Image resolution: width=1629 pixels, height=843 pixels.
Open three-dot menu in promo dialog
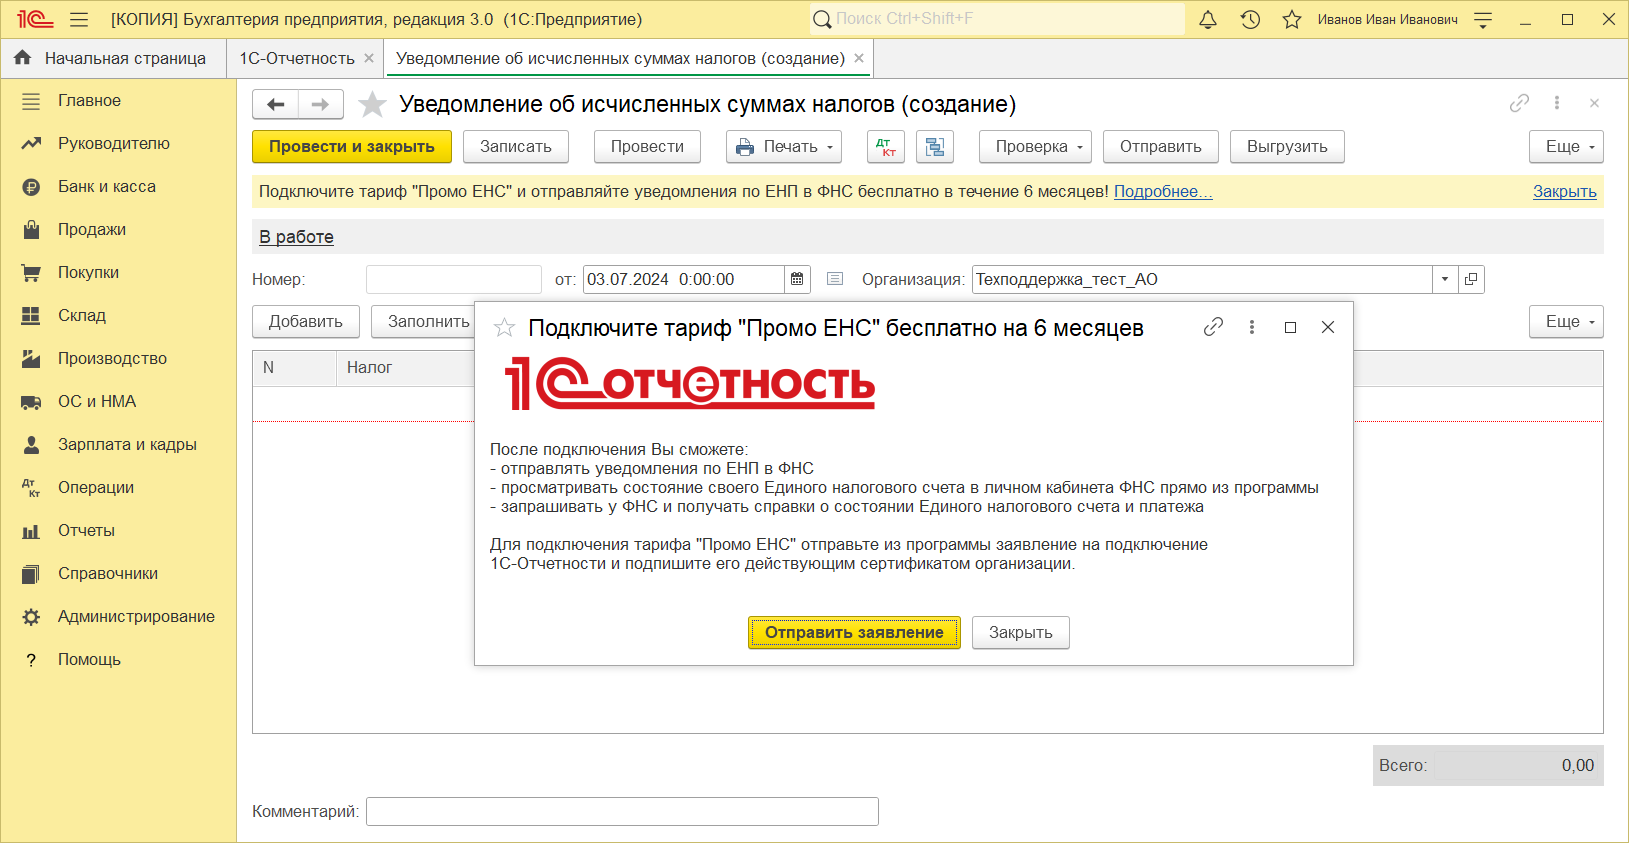tap(1252, 327)
